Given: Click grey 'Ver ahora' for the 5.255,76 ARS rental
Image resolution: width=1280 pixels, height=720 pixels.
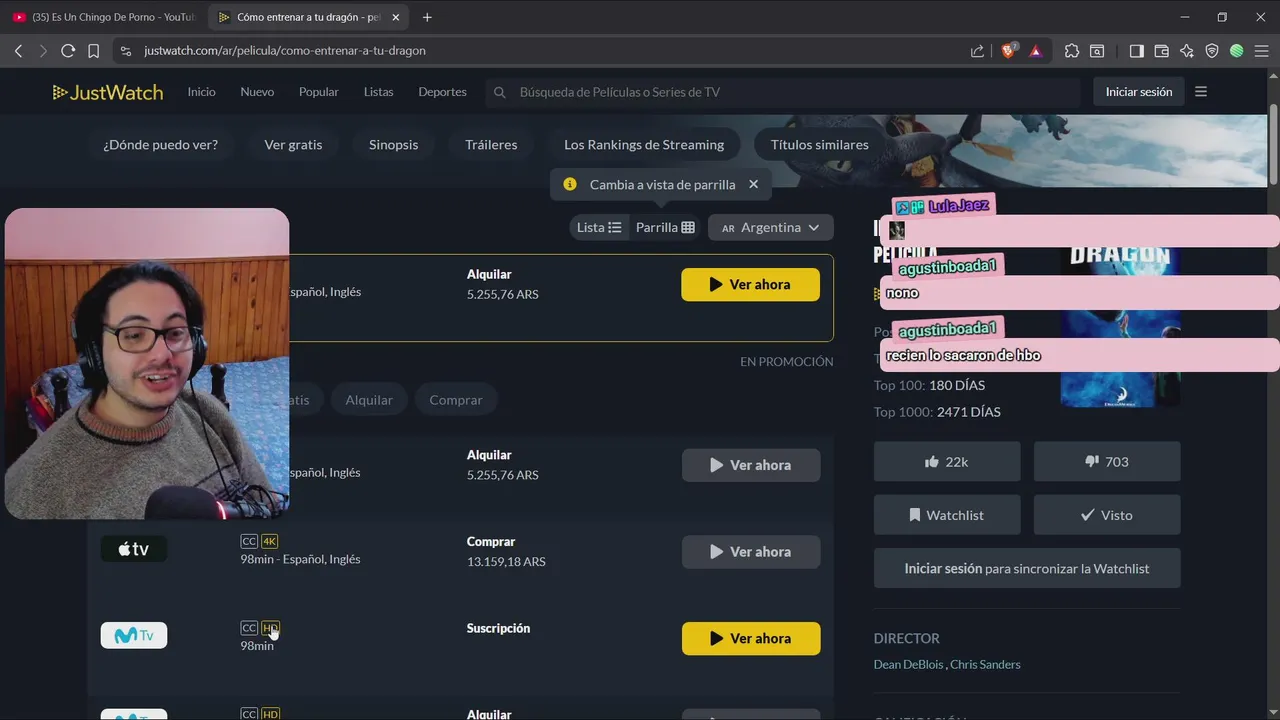Looking at the screenshot, I should click(x=751, y=465).
